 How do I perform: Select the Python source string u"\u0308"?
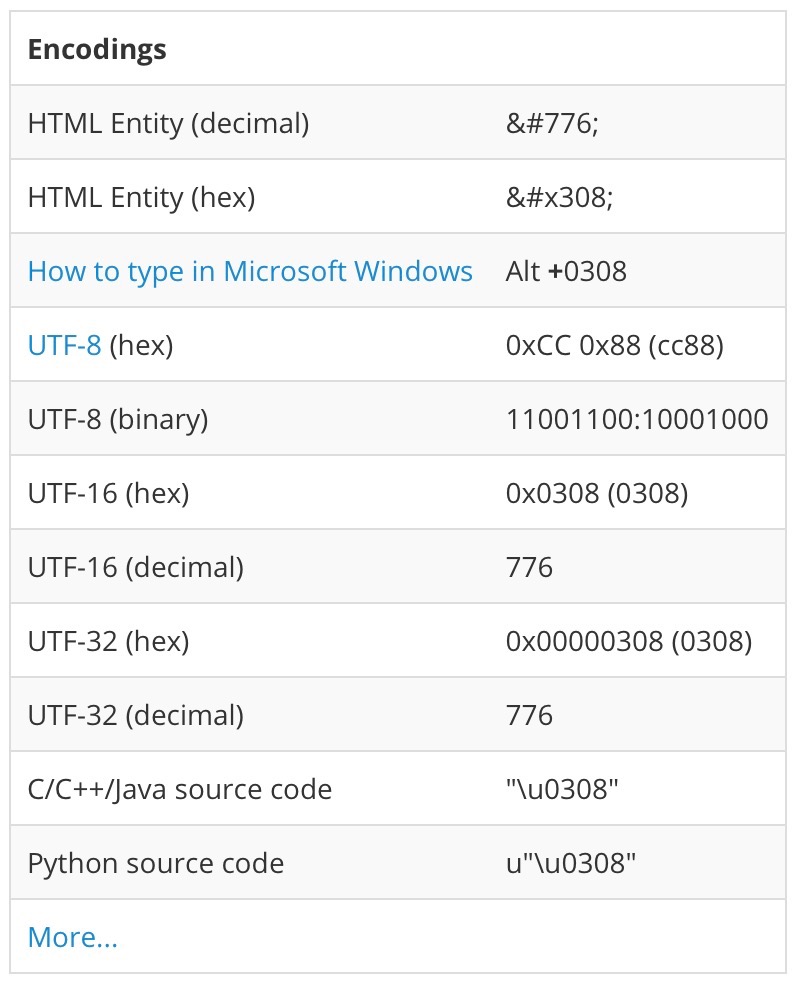[x=571, y=863]
